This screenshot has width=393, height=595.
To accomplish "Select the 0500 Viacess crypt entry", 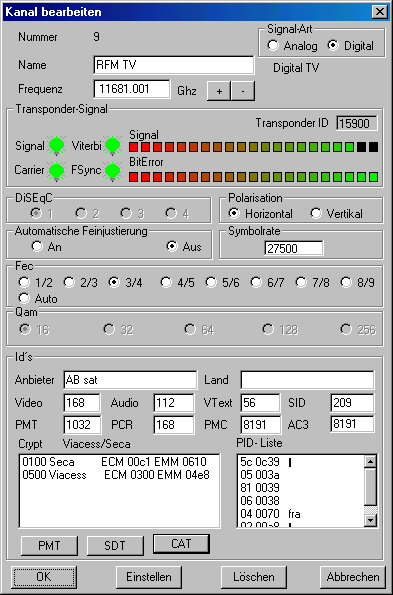I will (x=119, y=475).
